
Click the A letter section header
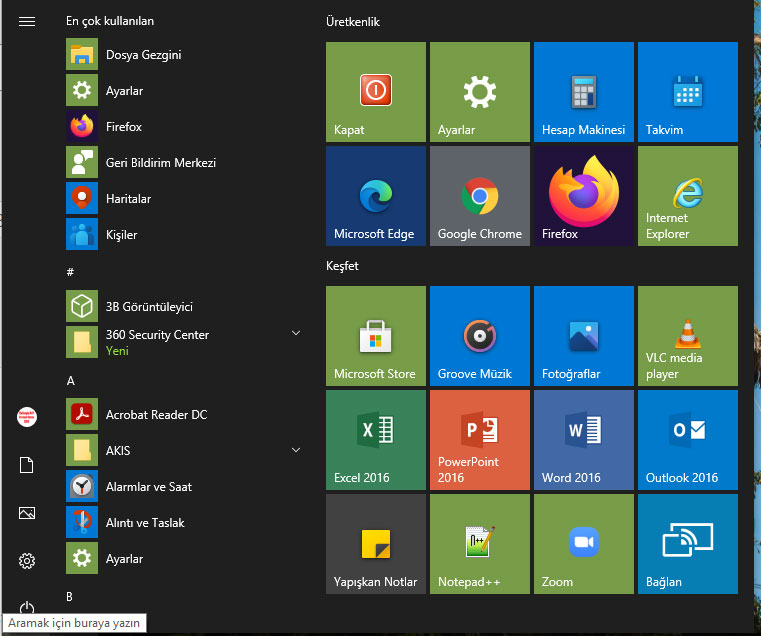70,381
